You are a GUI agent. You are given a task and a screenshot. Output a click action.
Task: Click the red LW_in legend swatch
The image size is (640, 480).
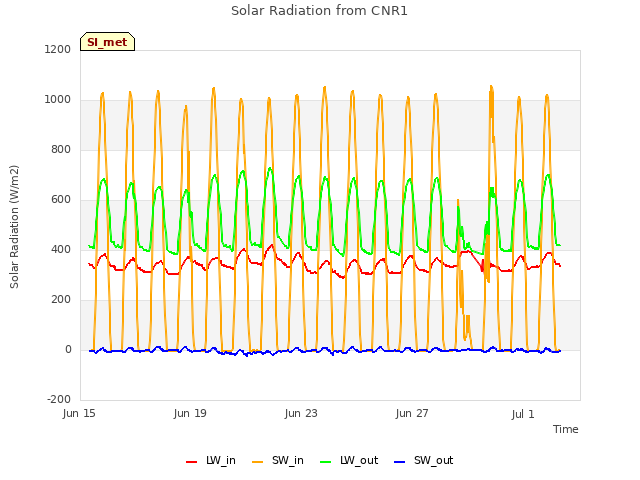191,462
